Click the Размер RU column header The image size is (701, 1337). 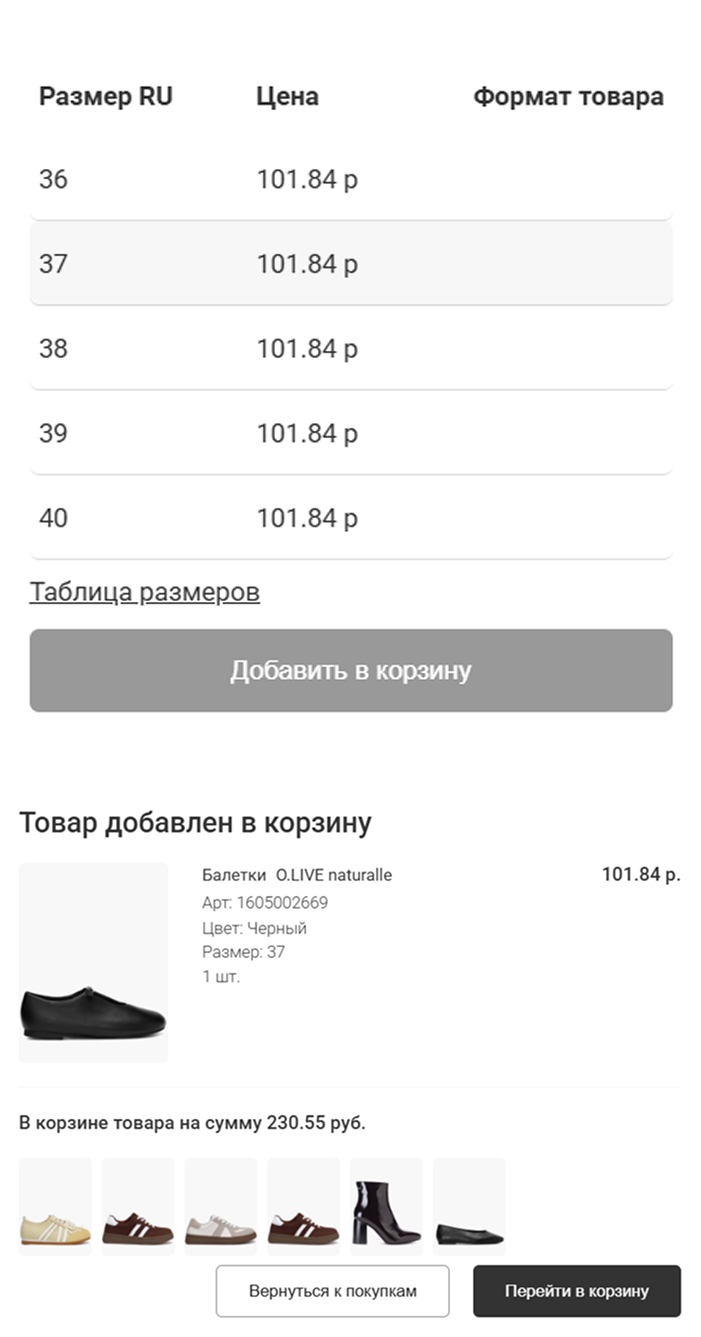coord(105,97)
